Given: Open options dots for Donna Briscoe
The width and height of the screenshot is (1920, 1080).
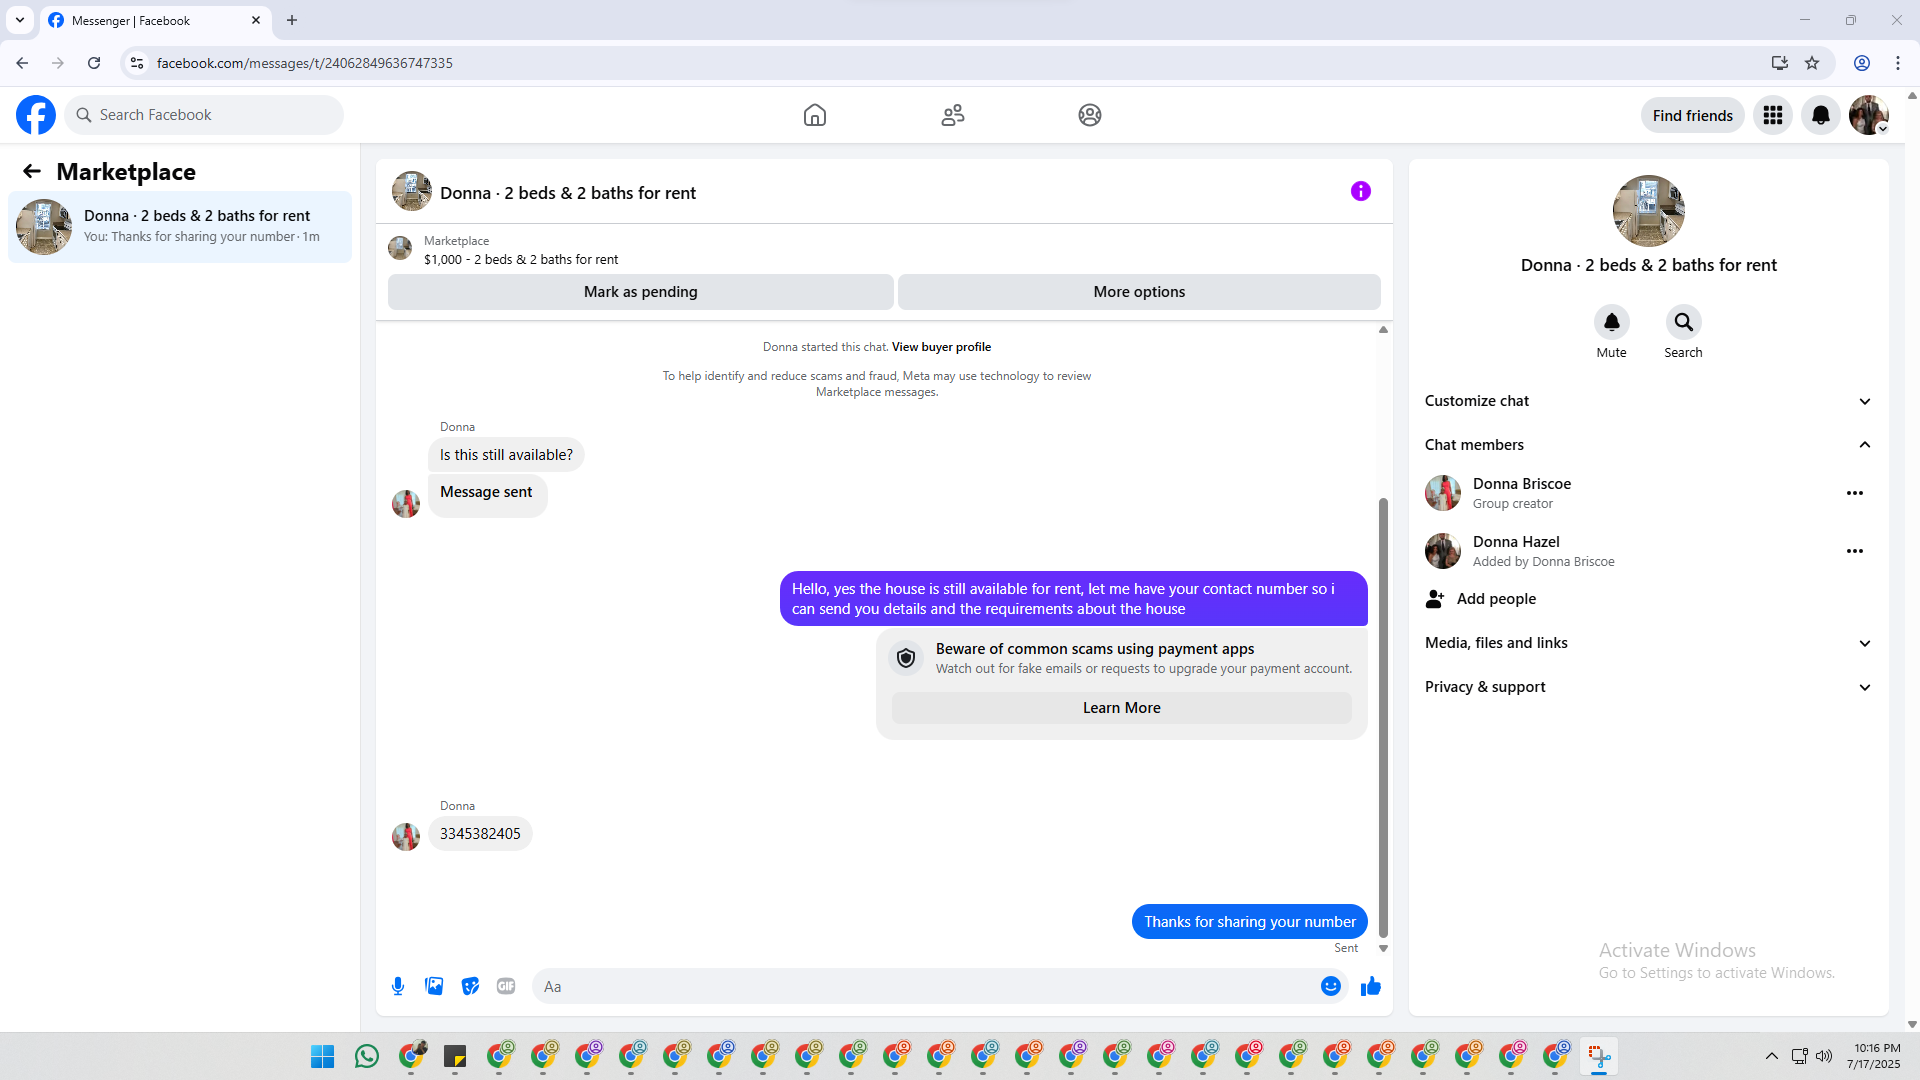Looking at the screenshot, I should [1855, 493].
